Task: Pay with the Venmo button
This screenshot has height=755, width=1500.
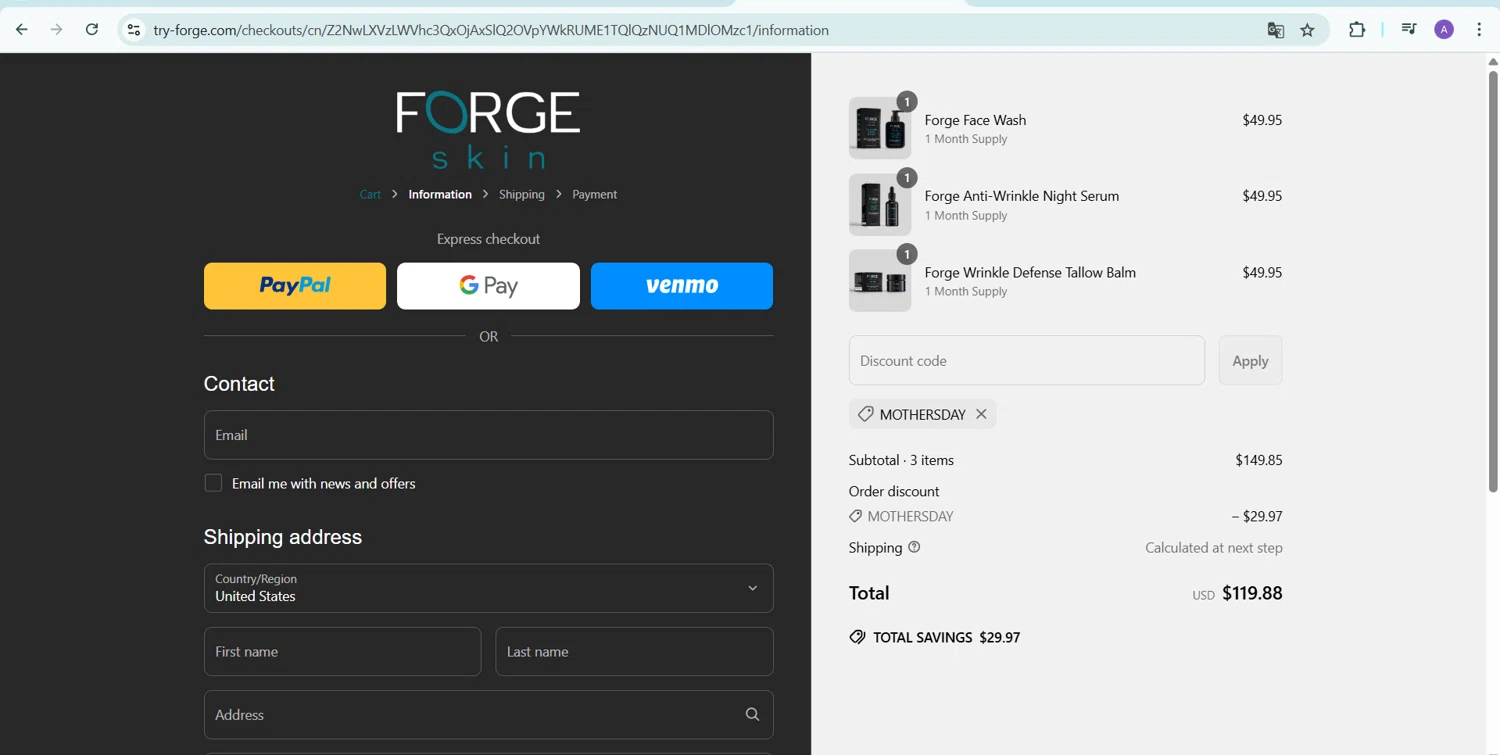Action: tap(682, 286)
